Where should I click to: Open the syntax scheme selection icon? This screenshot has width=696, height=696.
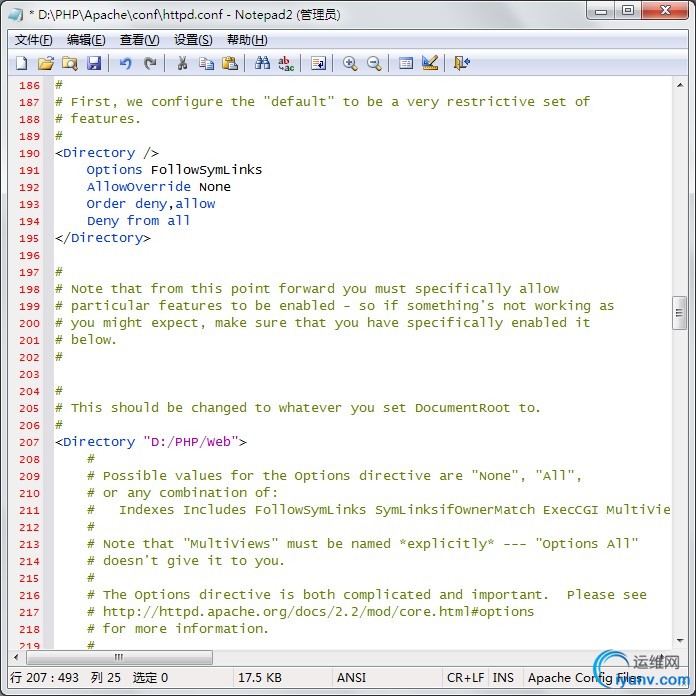coord(406,63)
